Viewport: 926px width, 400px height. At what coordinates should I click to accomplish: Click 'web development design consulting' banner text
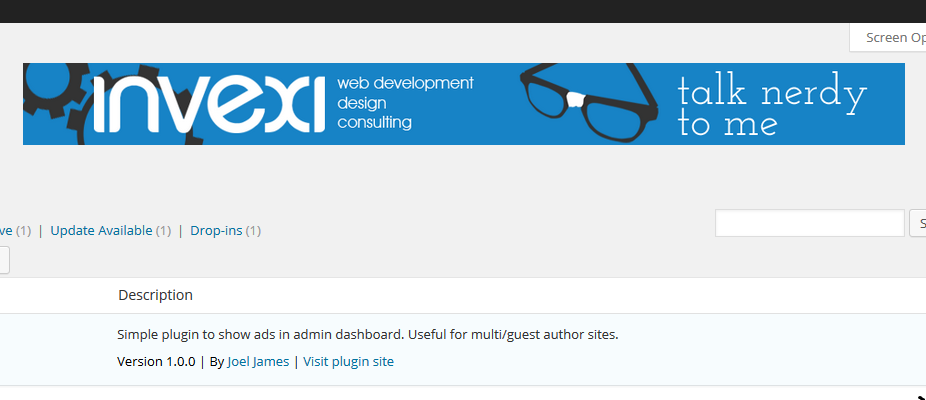[405, 103]
